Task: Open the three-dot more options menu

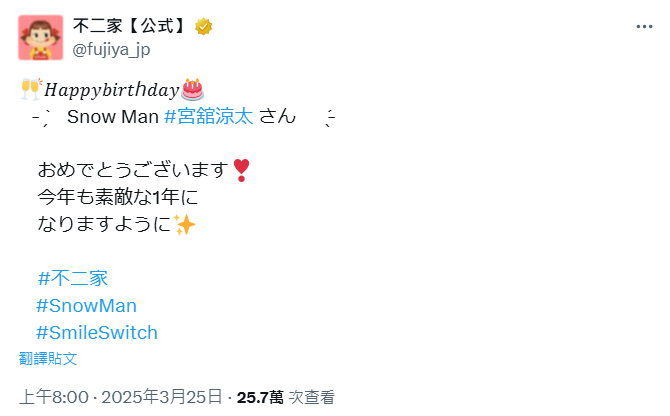Action: click(644, 27)
